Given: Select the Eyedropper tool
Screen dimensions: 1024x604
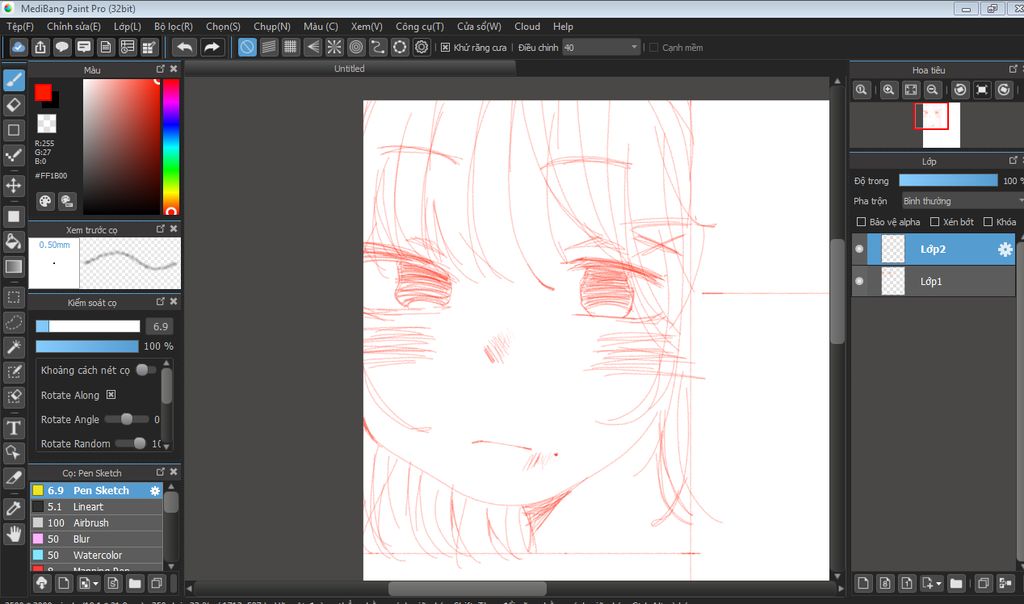Looking at the screenshot, I should [14, 509].
